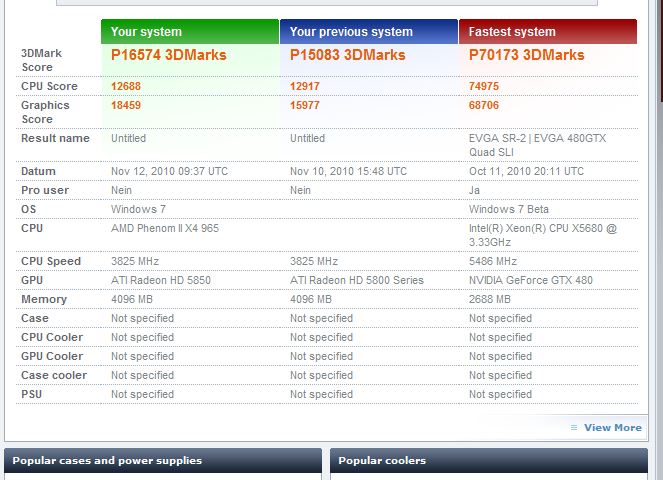Click the 3DMark Score row label
Viewport: 663px width, 480px height.
point(41,60)
